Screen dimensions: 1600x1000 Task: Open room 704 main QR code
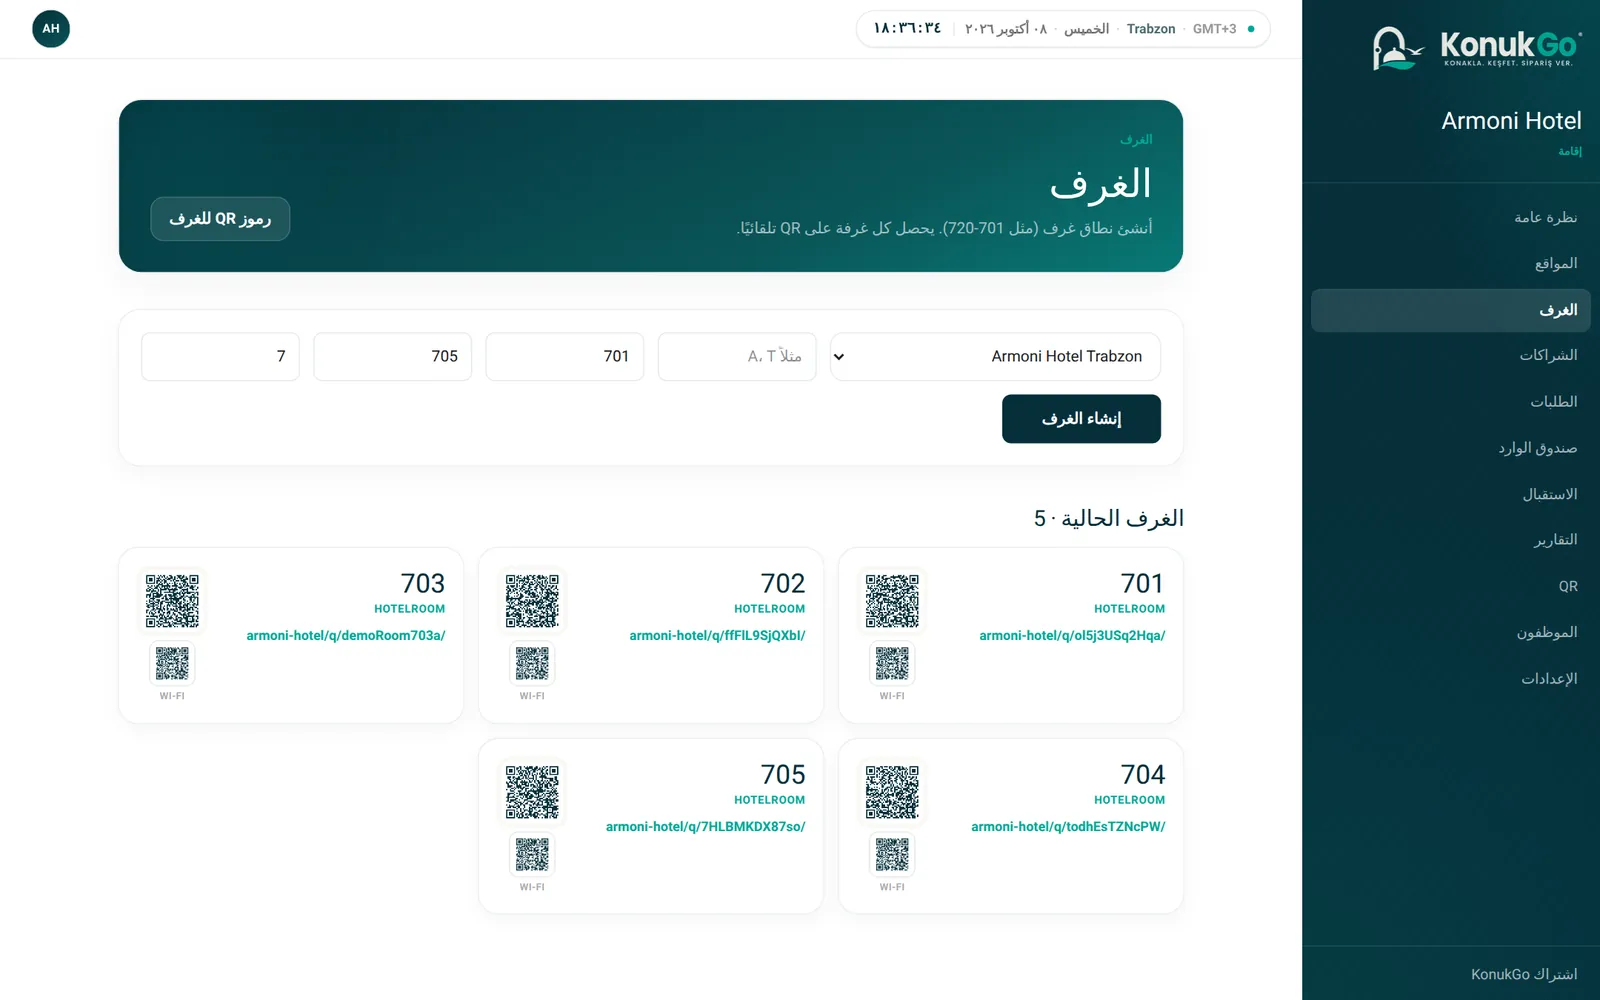(892, 792)
